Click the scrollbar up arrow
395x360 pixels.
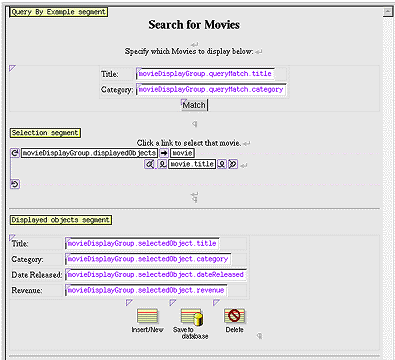point(387,12)
